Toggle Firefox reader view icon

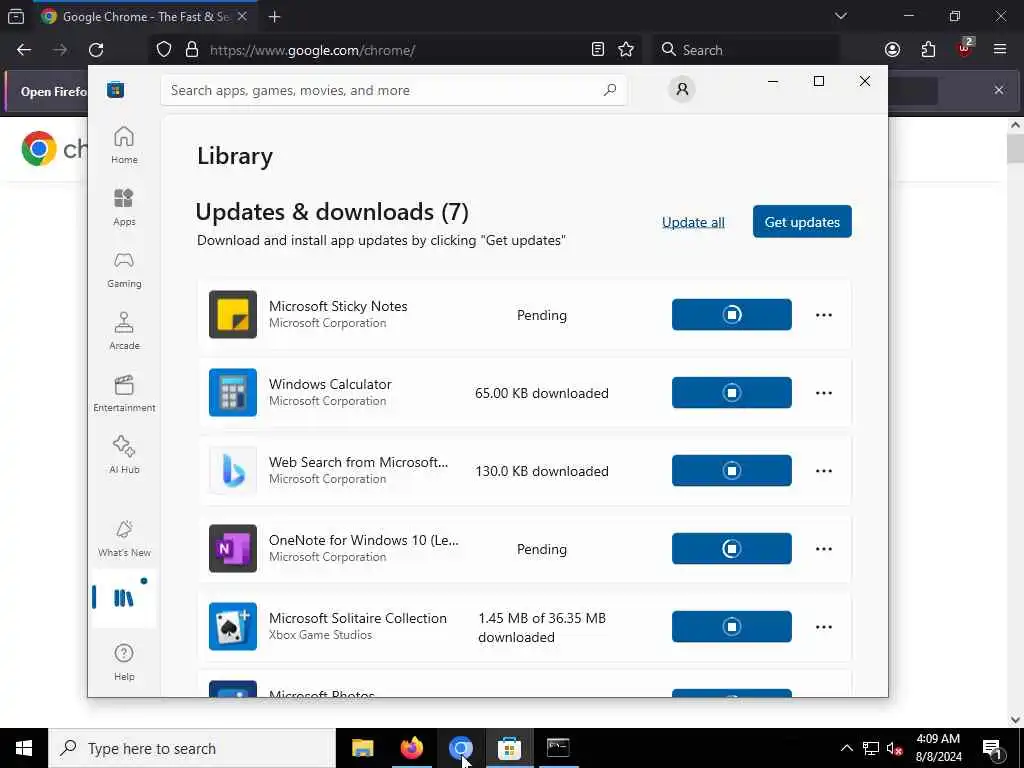click(x=598, y=49)
